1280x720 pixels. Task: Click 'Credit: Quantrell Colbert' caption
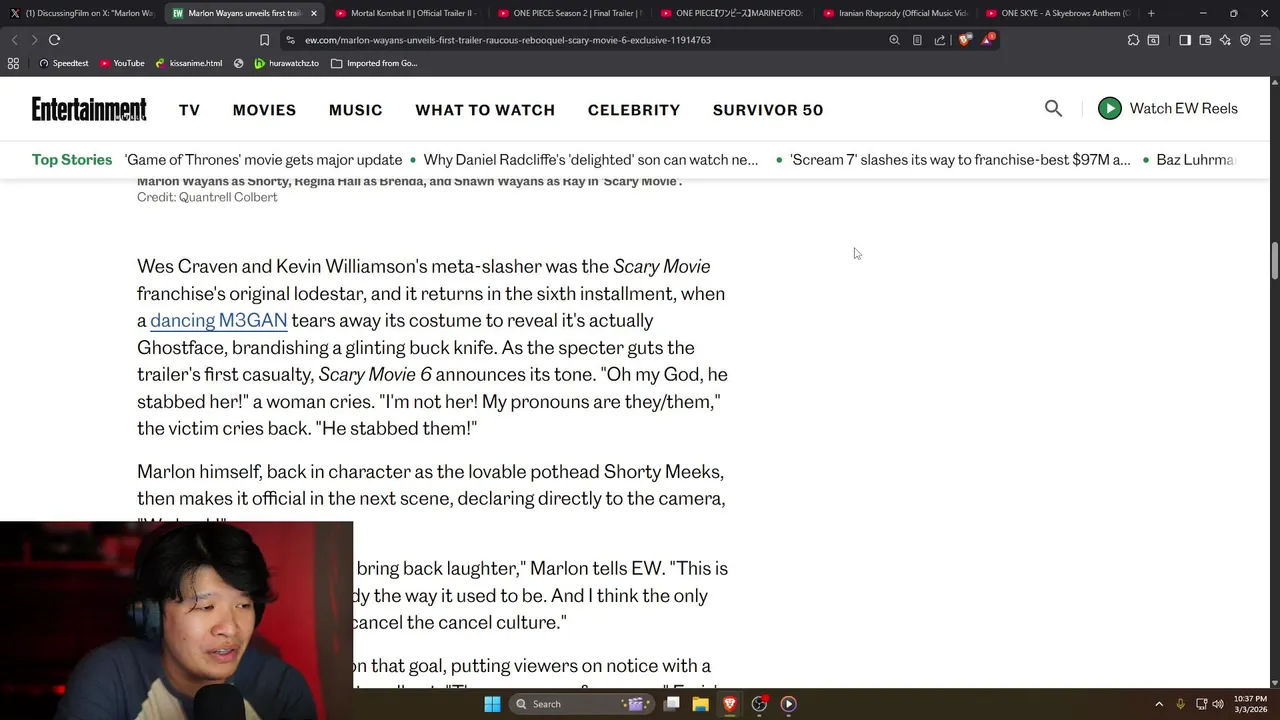[x=207, y=197]
